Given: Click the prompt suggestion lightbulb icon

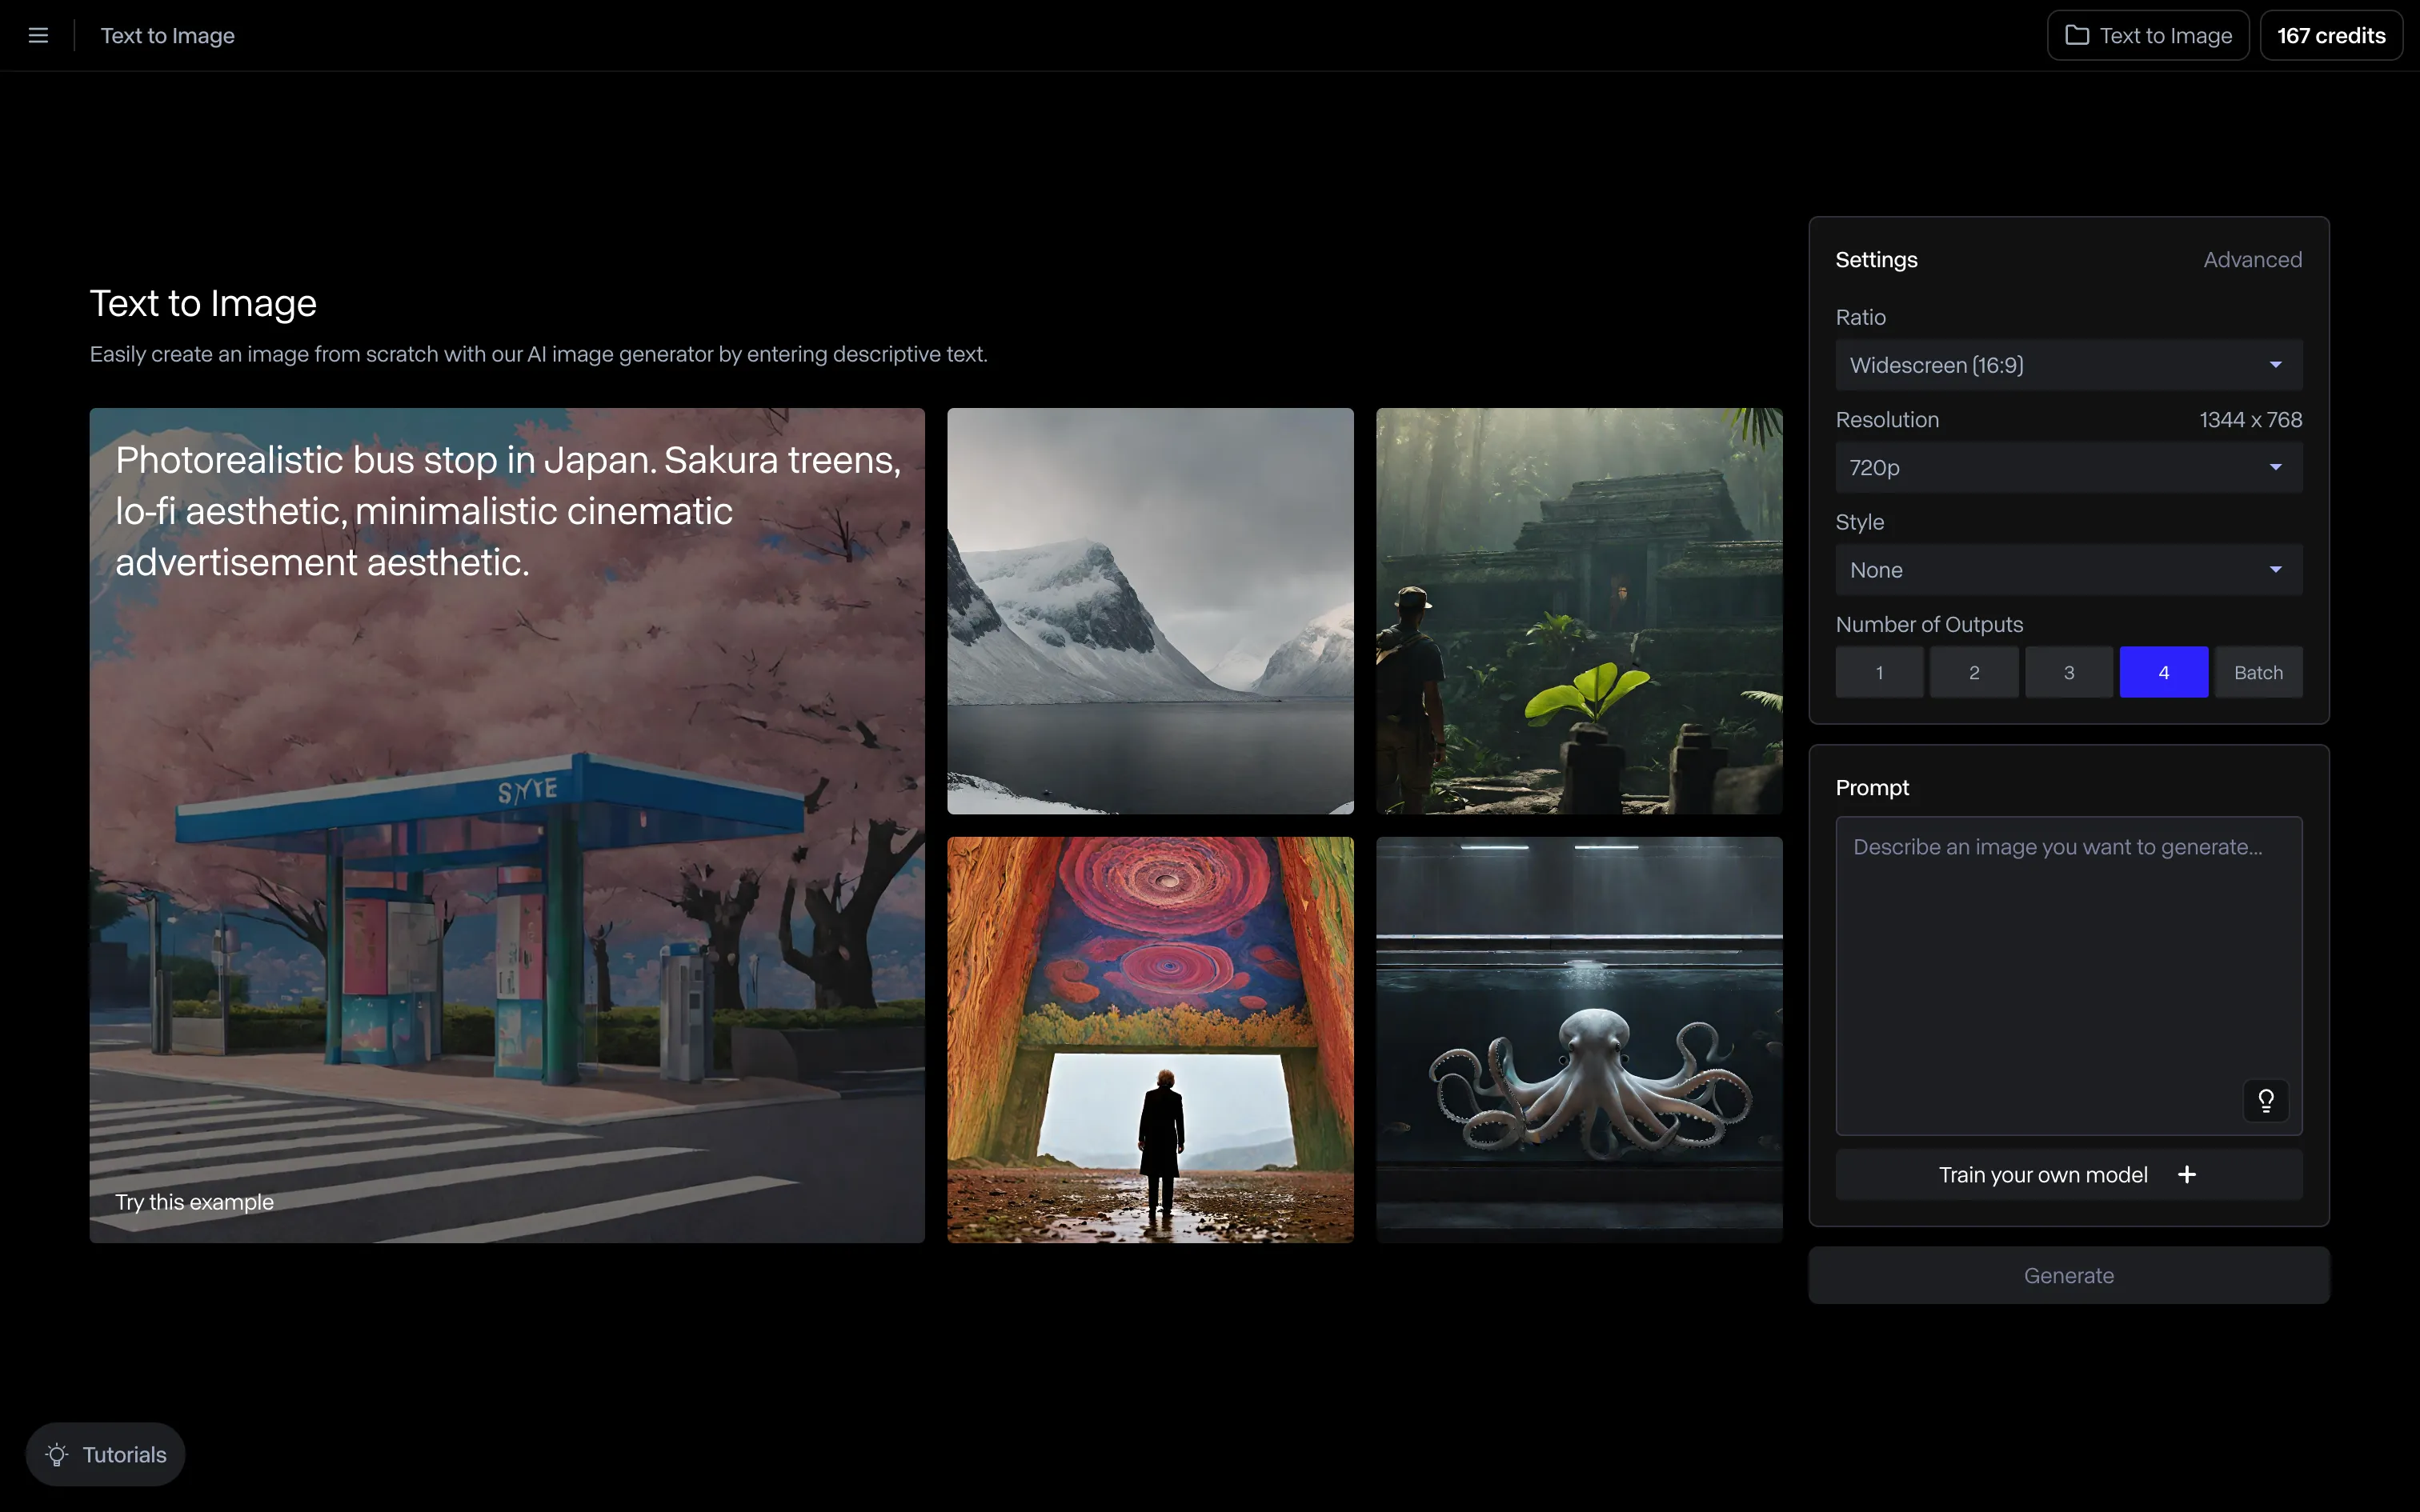Looking at the screenshot, I should 2265,1100.
